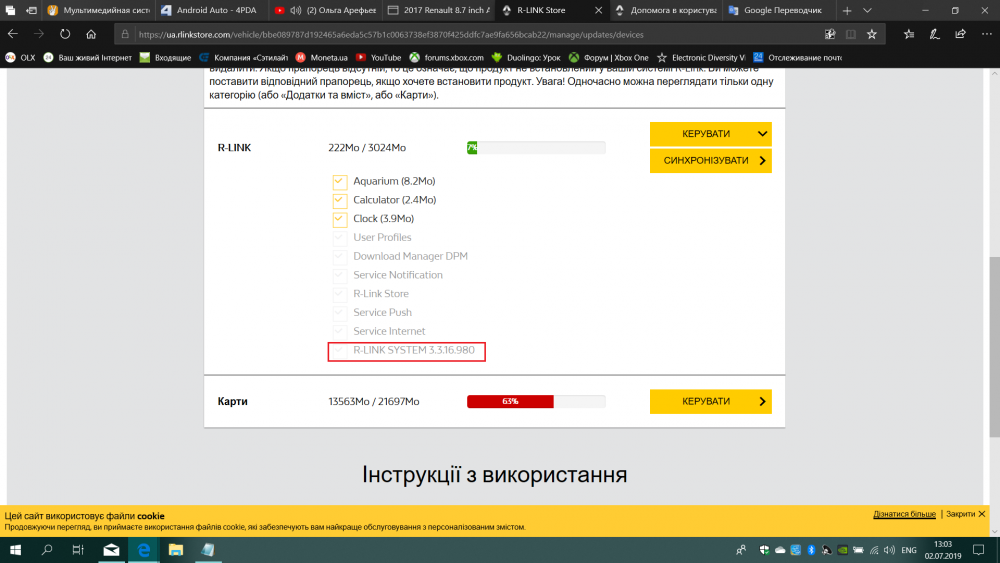The image size is (1000, 563).
Task: Open YouTube bookmark
Action: pos(378,57)
